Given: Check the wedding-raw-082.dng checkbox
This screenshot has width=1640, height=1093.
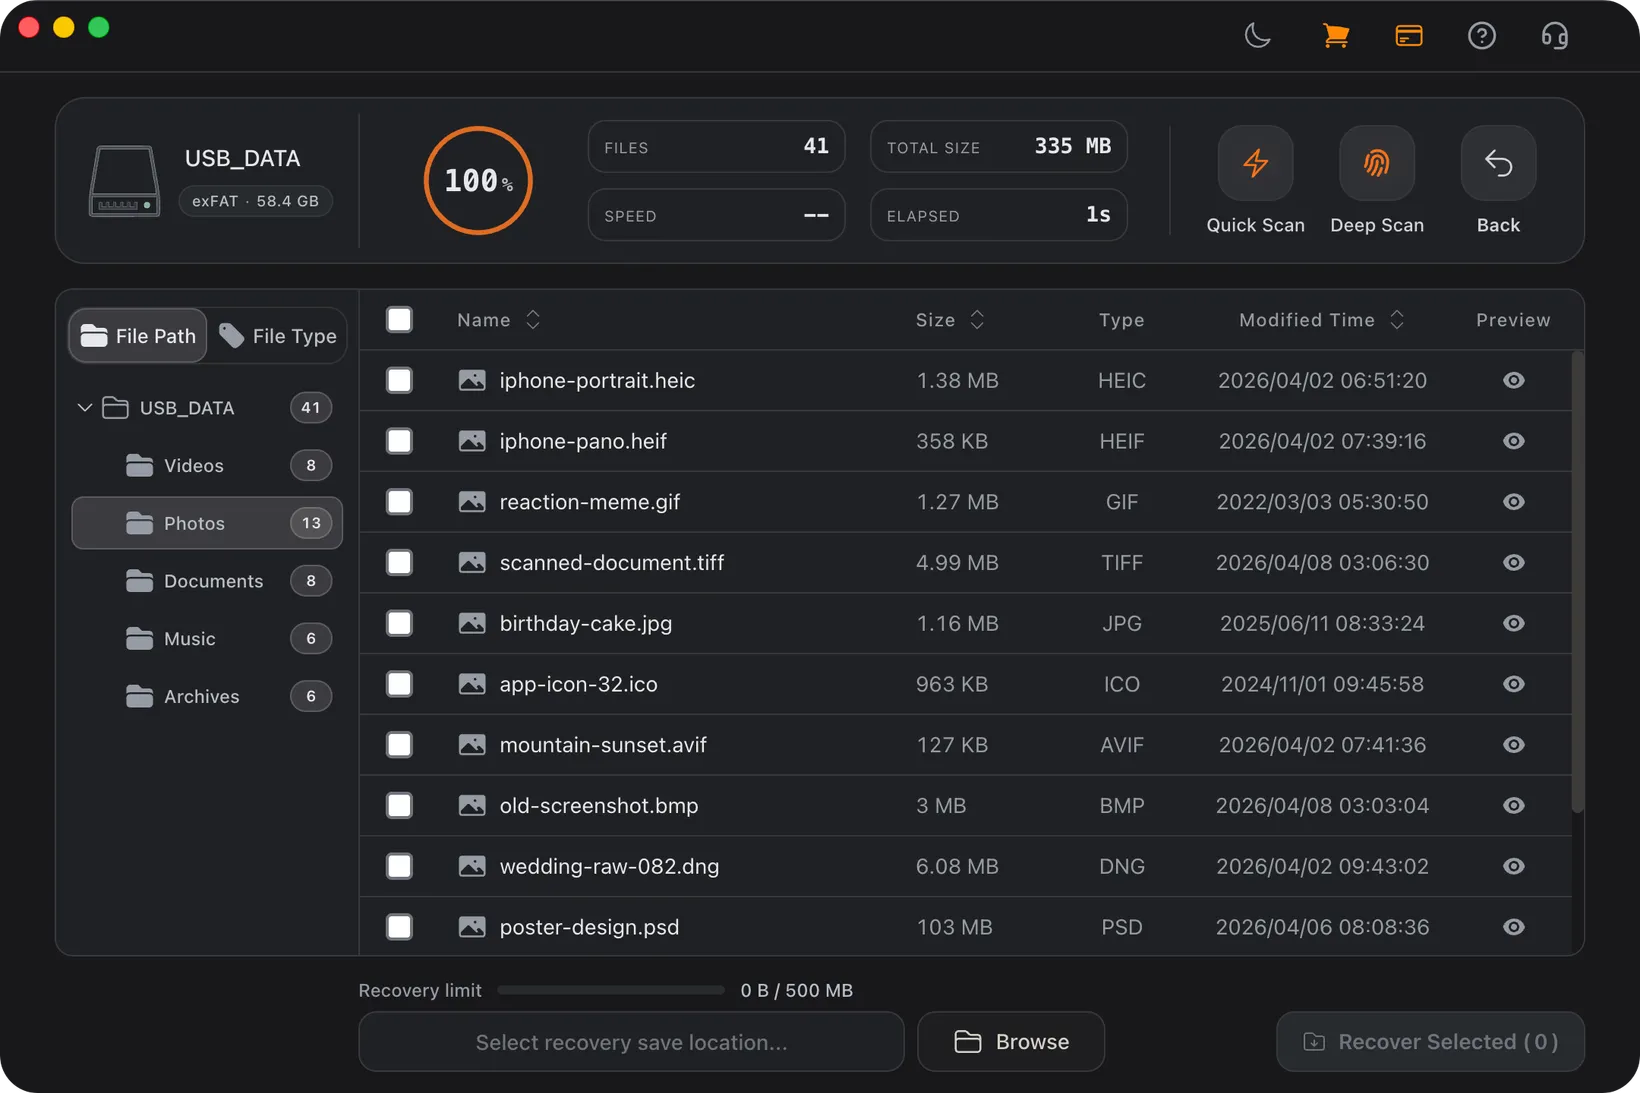Looking at the screenshot, I should coord(399,866).
